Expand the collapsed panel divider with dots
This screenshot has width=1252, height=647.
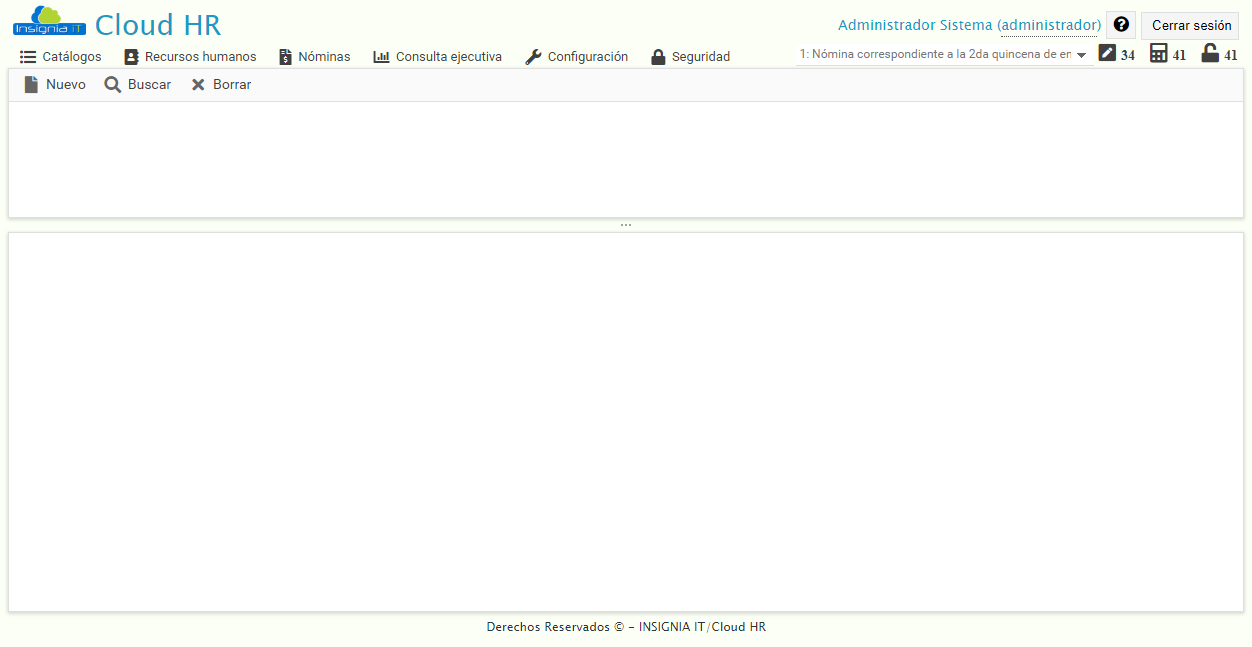coord(626,223)
